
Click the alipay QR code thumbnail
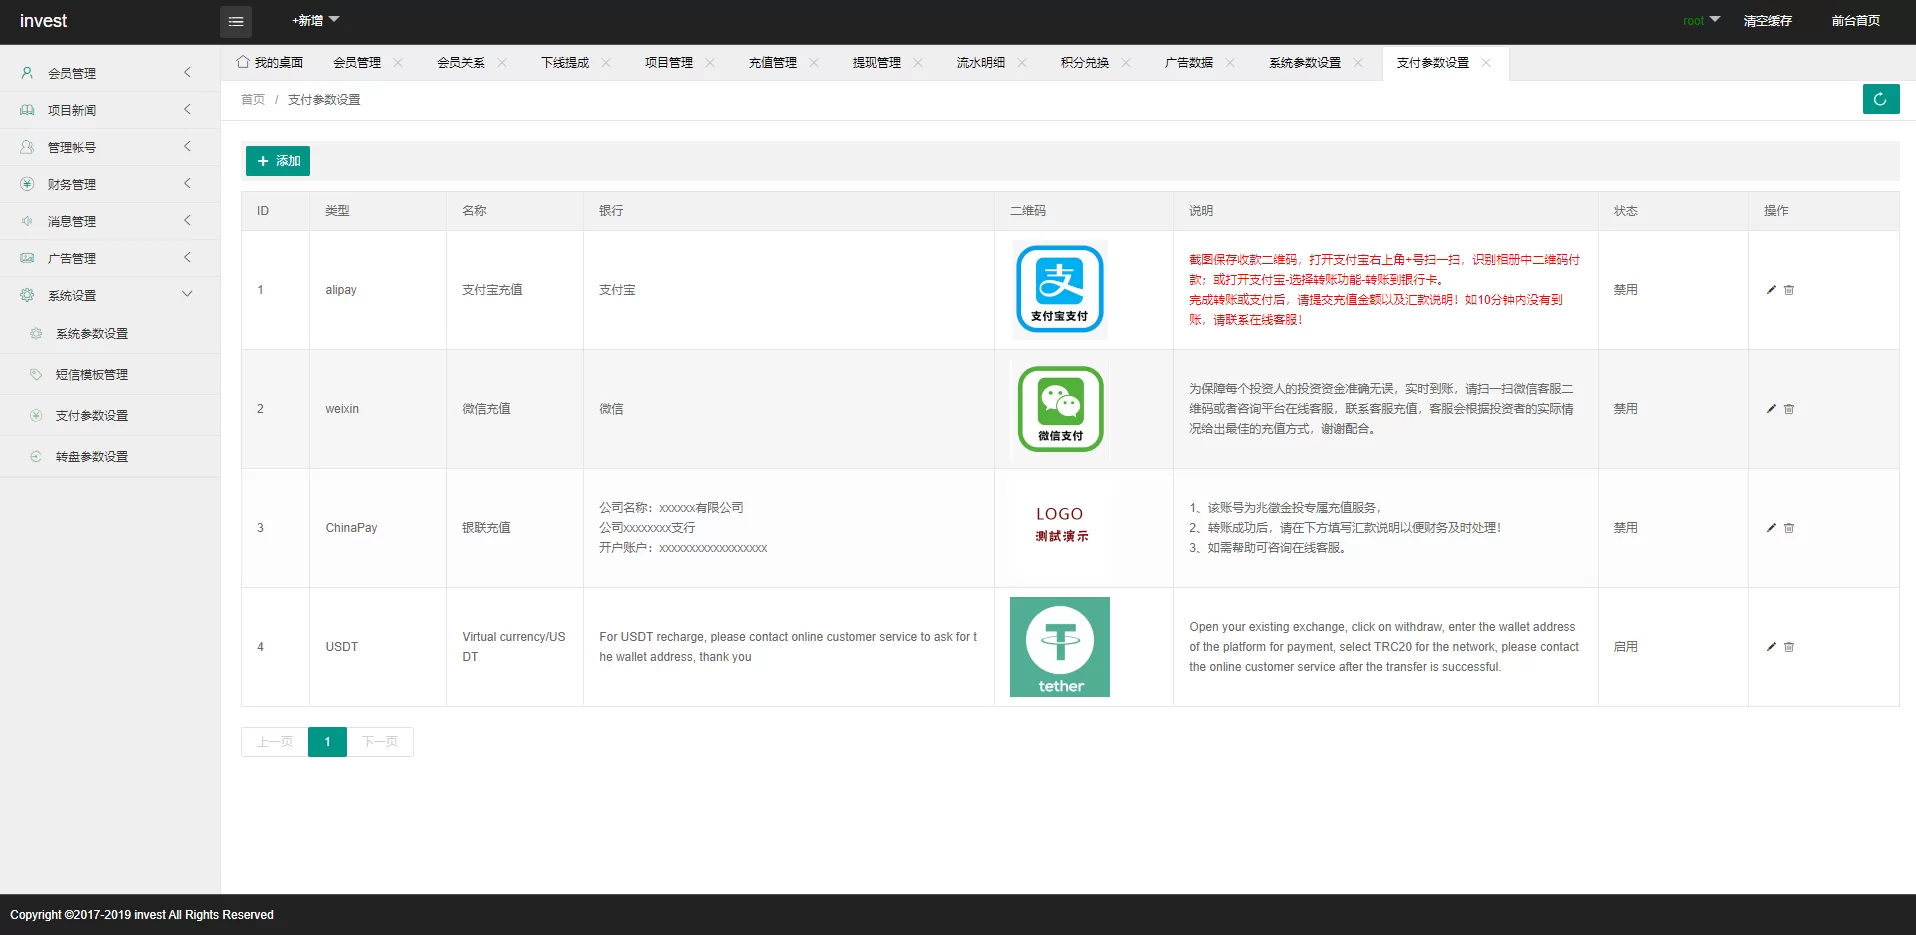point(1059,289)
